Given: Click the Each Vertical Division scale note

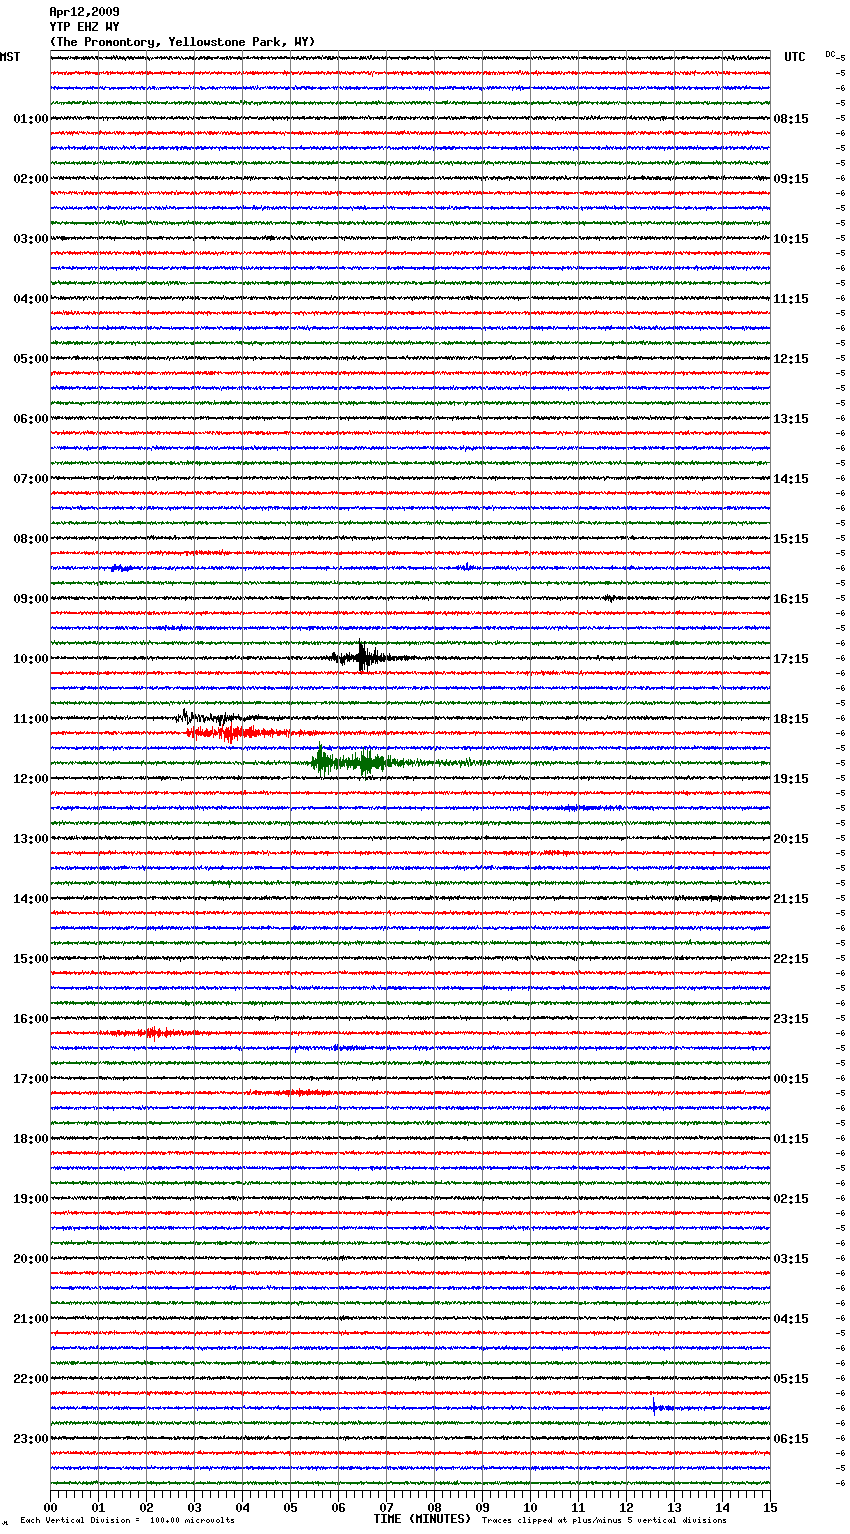Looking at the screenshot, I should click(x=128, y=1520).
